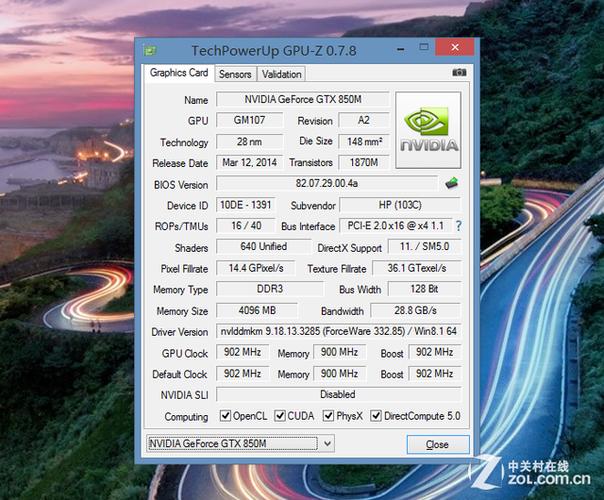Screen dimensions: 604x500
Task: Switch to the Validation tab
Action: [282, 74]
